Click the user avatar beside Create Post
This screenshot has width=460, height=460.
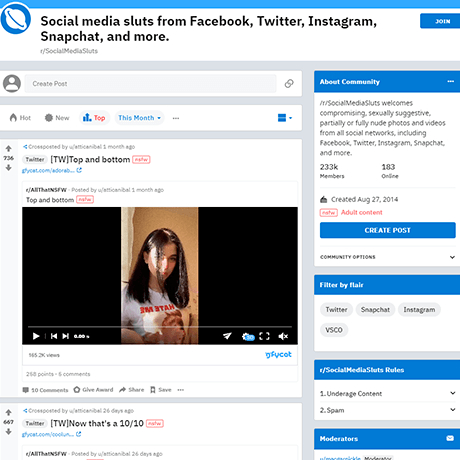coord(12,83)
